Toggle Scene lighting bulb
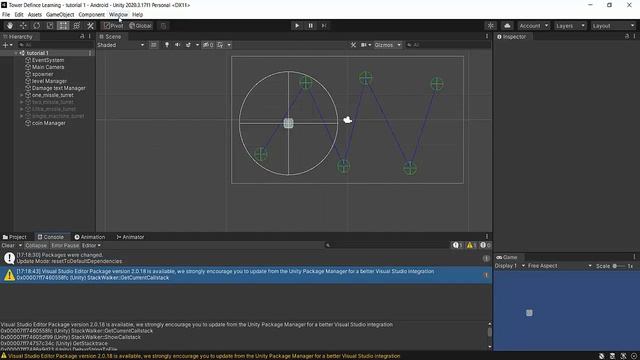The width and height of the screenshot is (640, 360). click(167, 45)
